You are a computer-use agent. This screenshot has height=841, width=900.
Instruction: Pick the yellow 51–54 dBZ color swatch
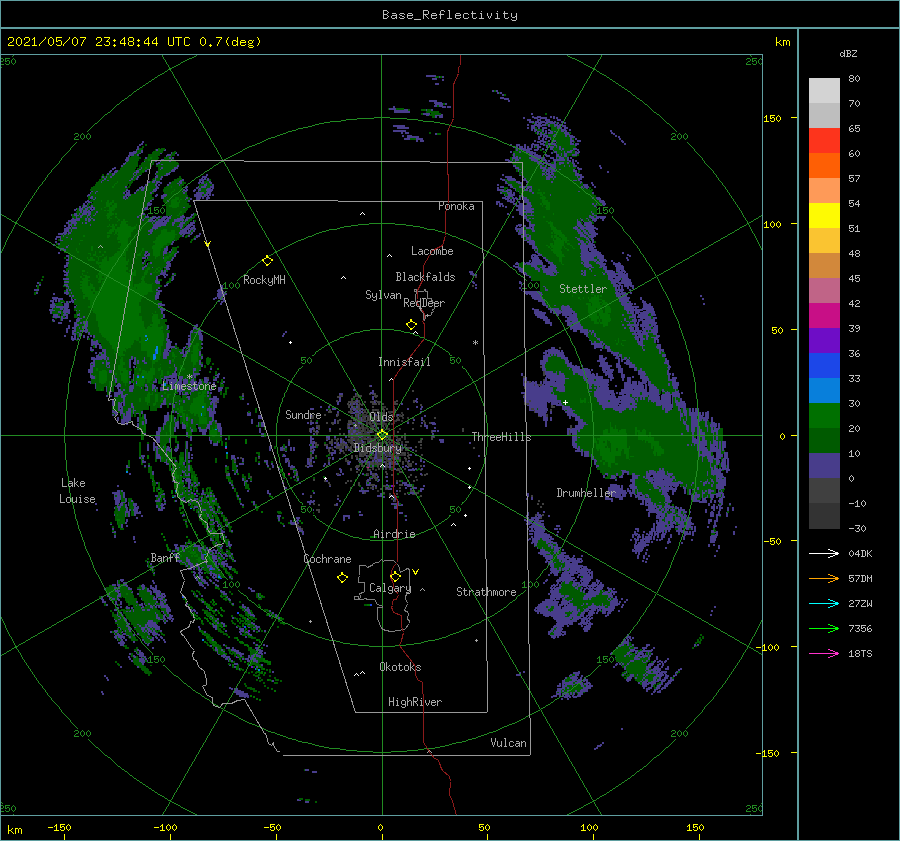coord(824,216)
